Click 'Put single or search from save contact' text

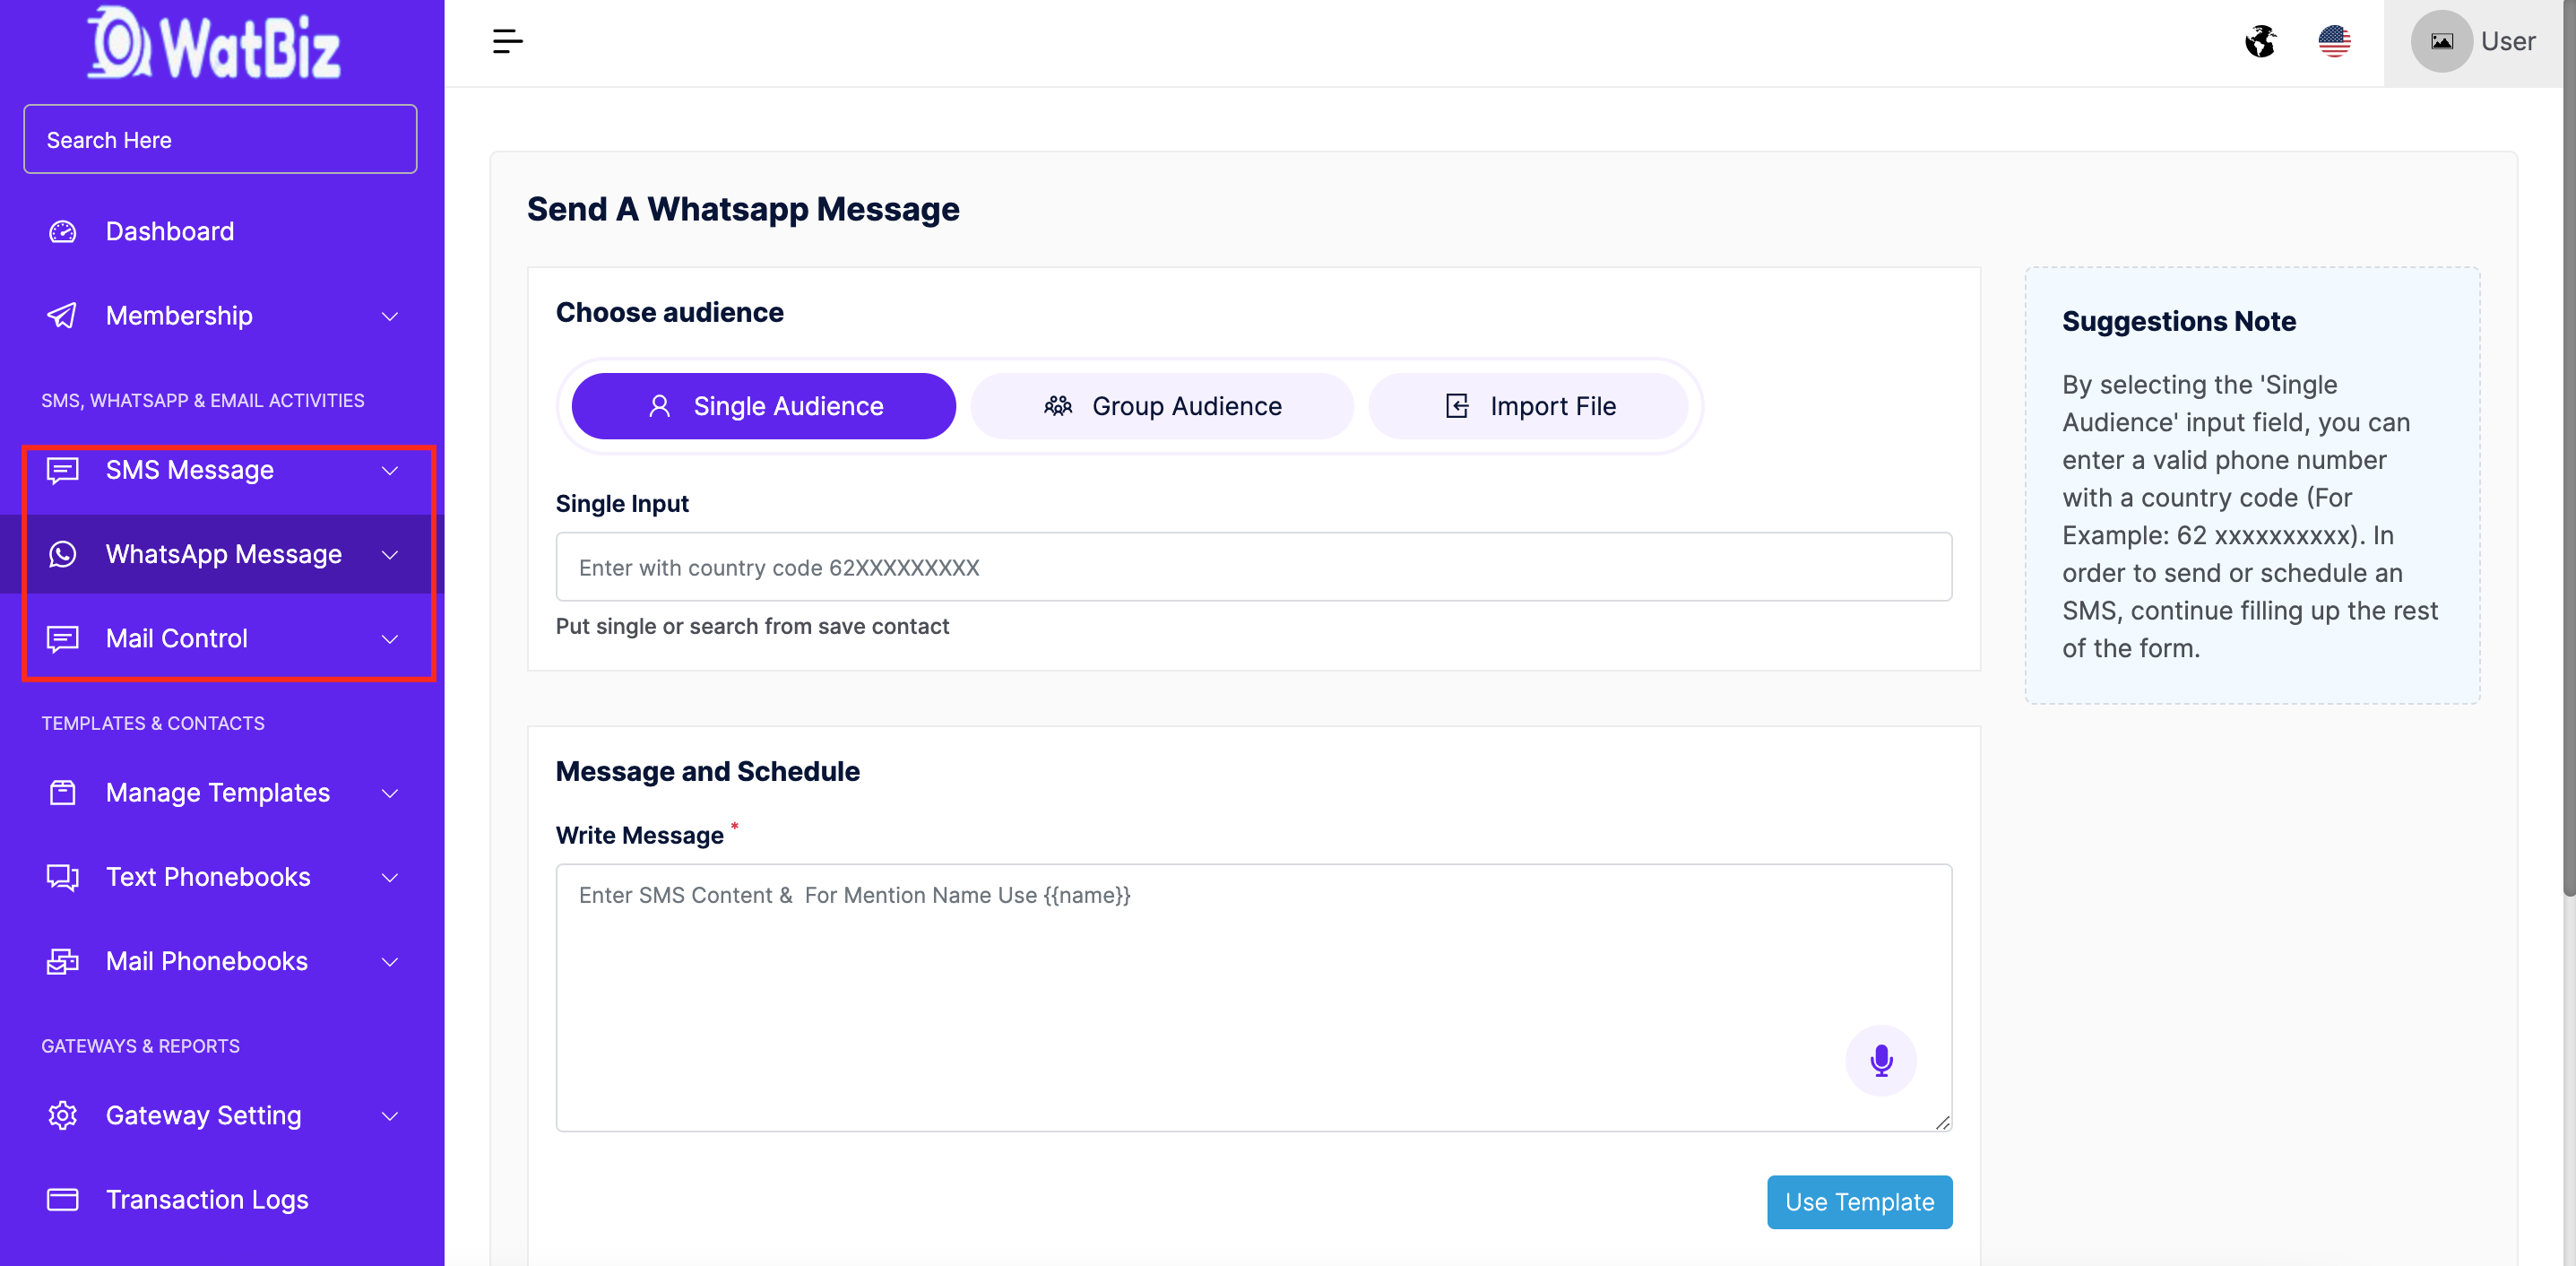(x=752, y=626)
